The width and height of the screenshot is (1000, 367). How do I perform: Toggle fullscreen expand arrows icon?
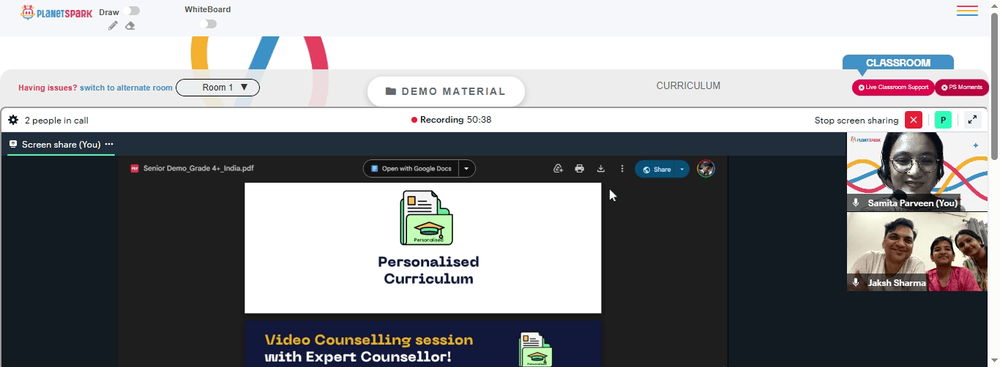(x=973, y=120)
